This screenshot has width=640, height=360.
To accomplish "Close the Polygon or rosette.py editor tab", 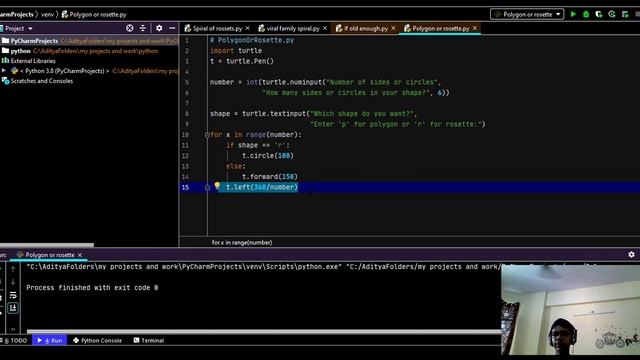I will 475,28.
